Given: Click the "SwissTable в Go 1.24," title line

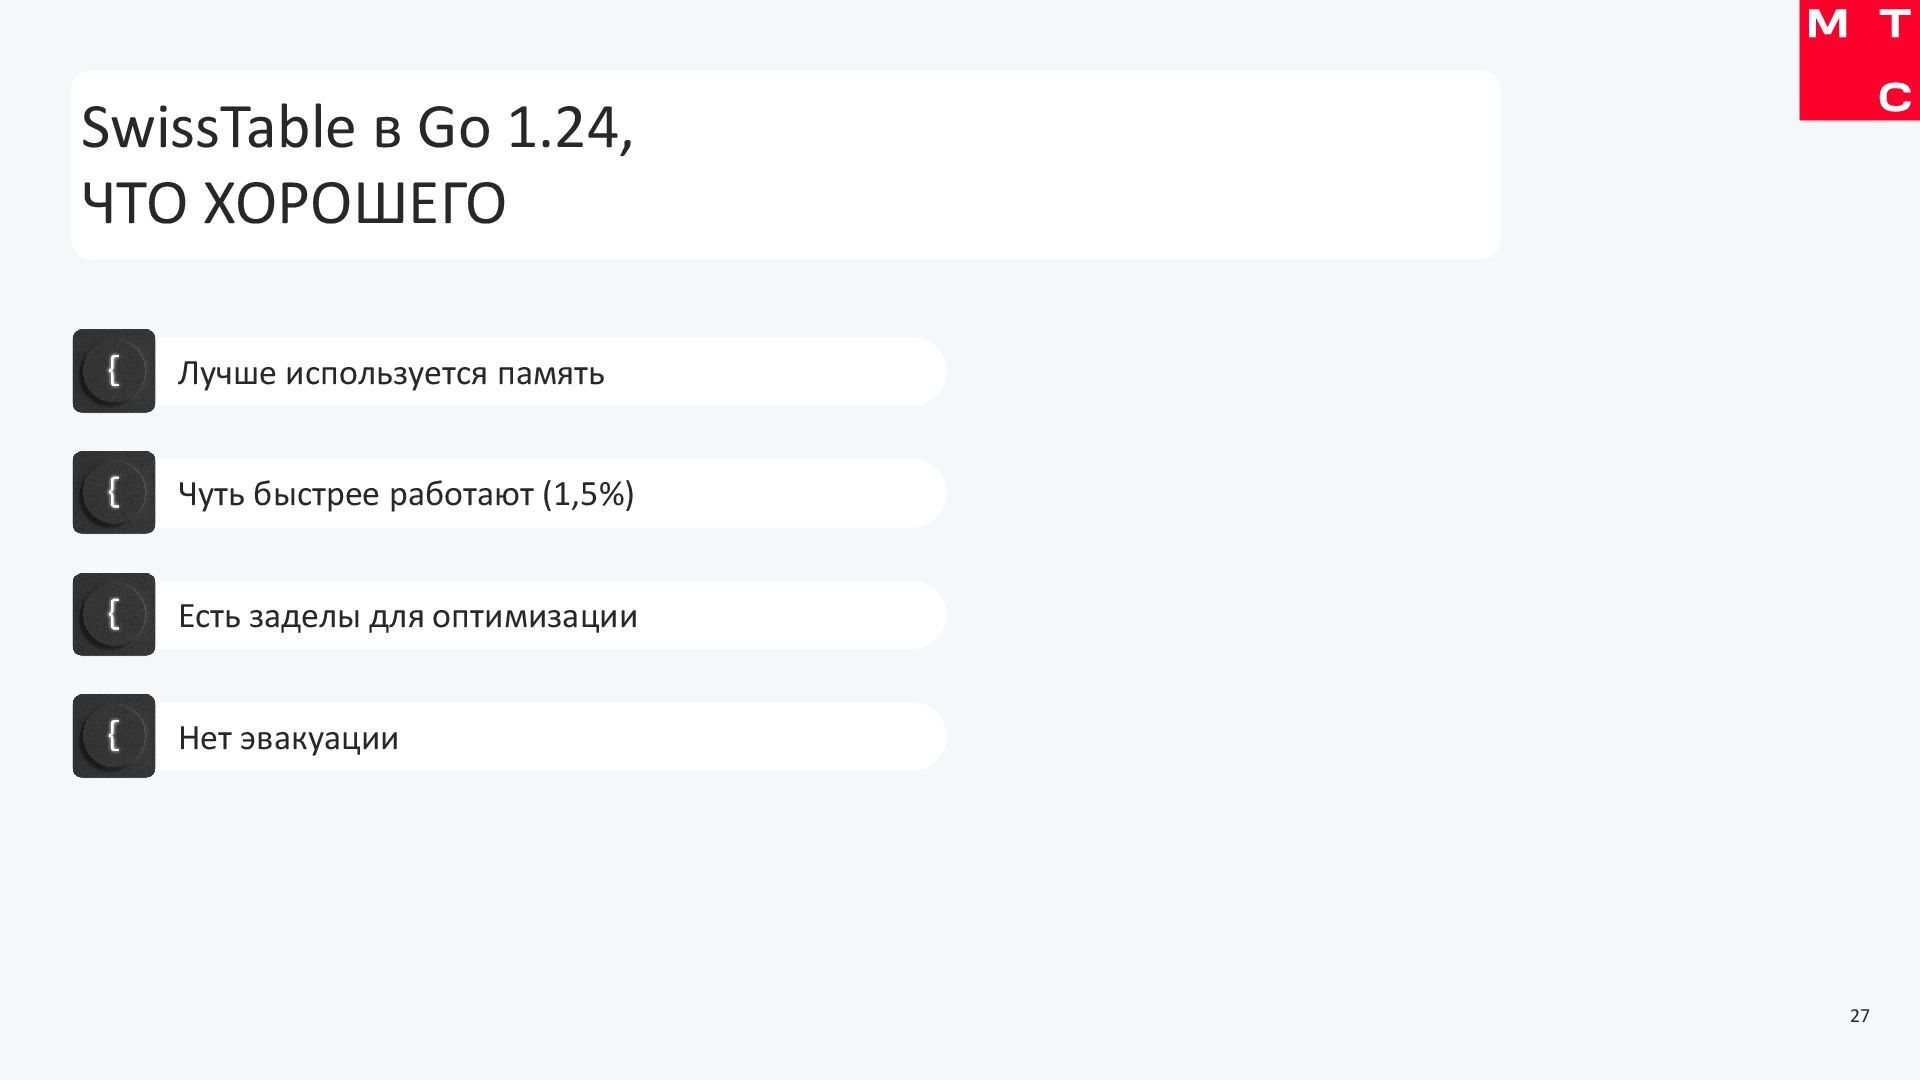Looking at the screenshot, I should click(x=357, y=128).
